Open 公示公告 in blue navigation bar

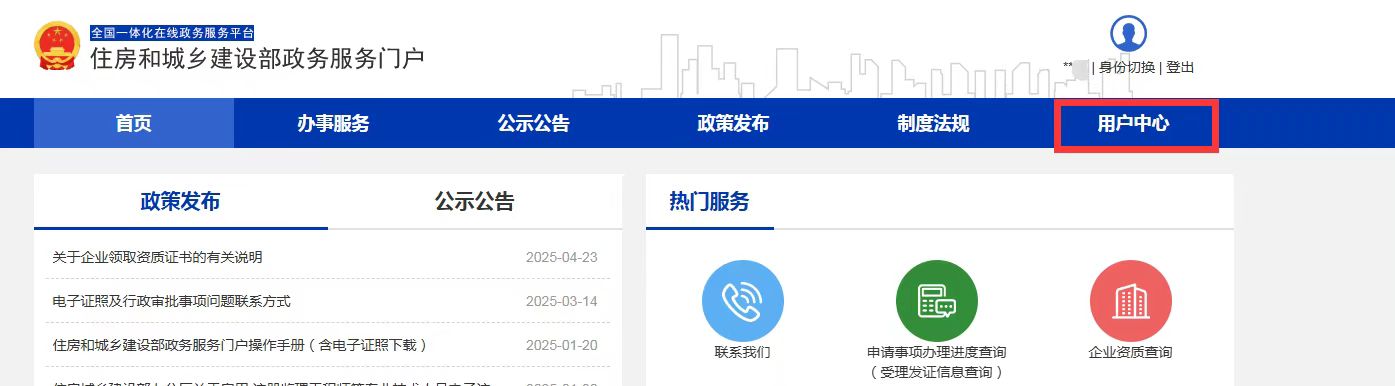(x=533, y=123)
